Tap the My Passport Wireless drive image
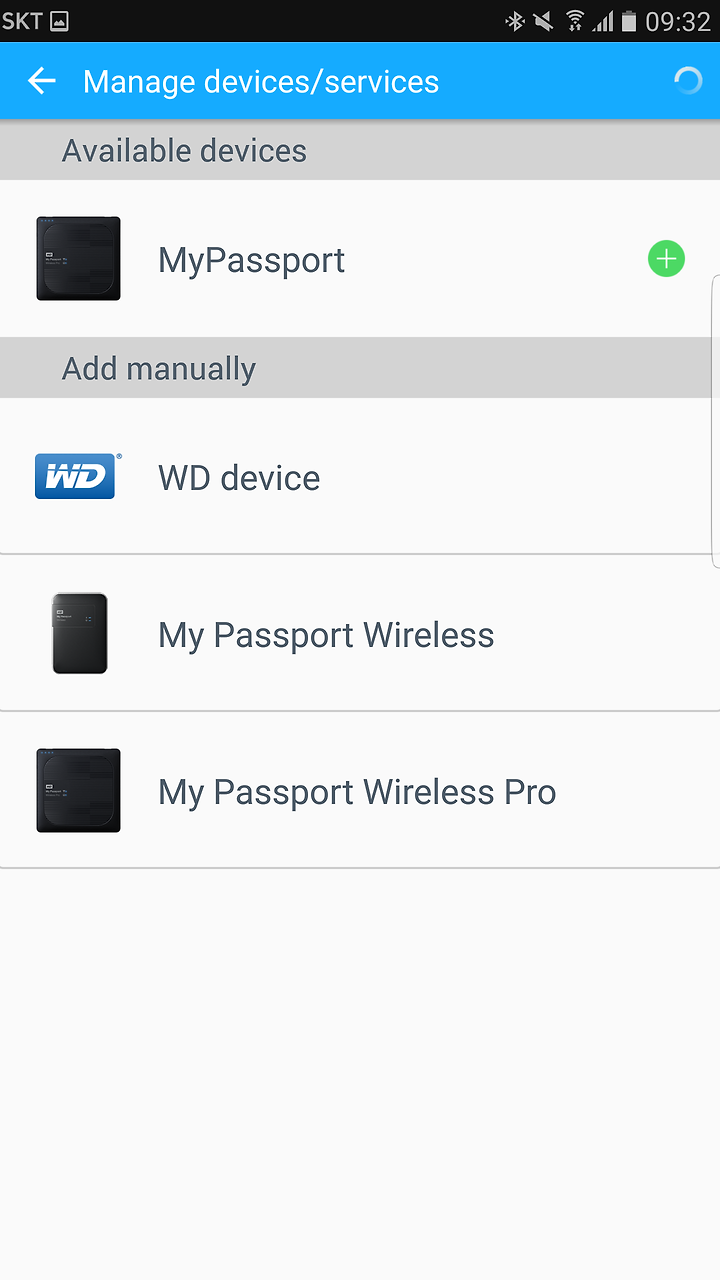The width and height of the screenshot is (720, 1280). (79, 634)
